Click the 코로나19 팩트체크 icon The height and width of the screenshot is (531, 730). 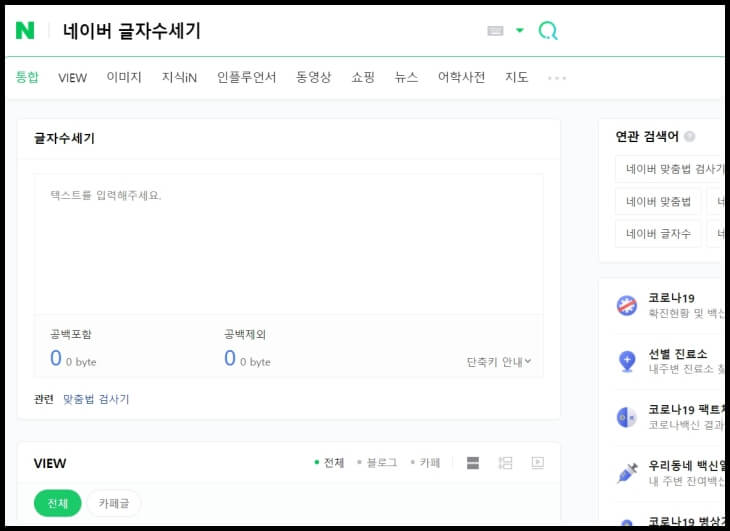click(x=627, y=417)
